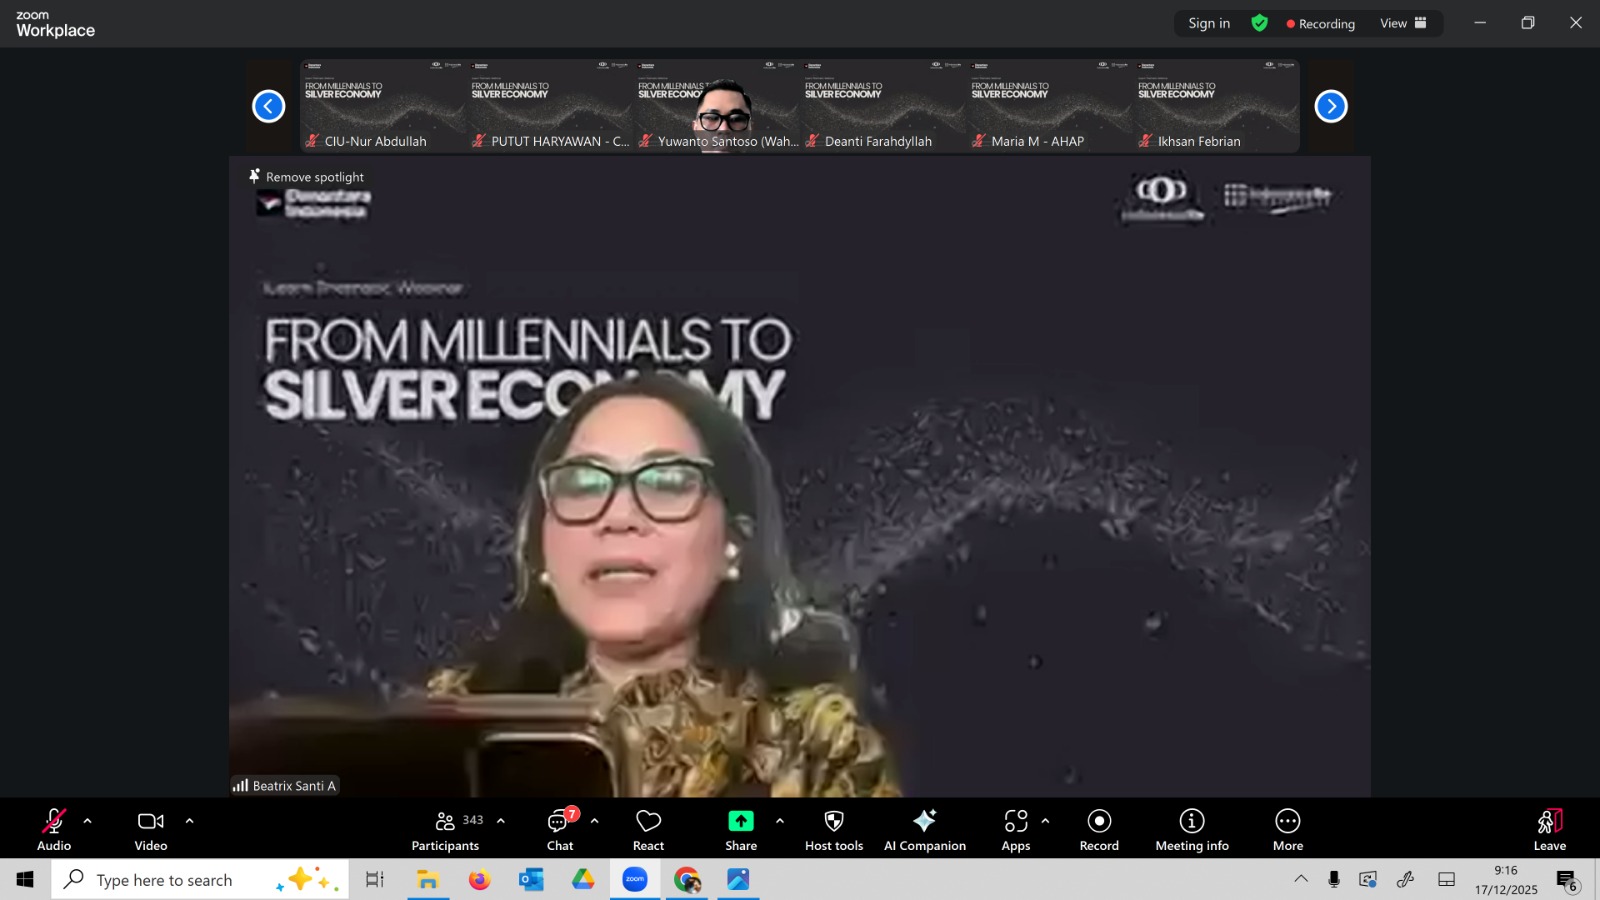
Task: Select Yuwanto Santoso video thumbnail
Action: click(x=717, y=106)
